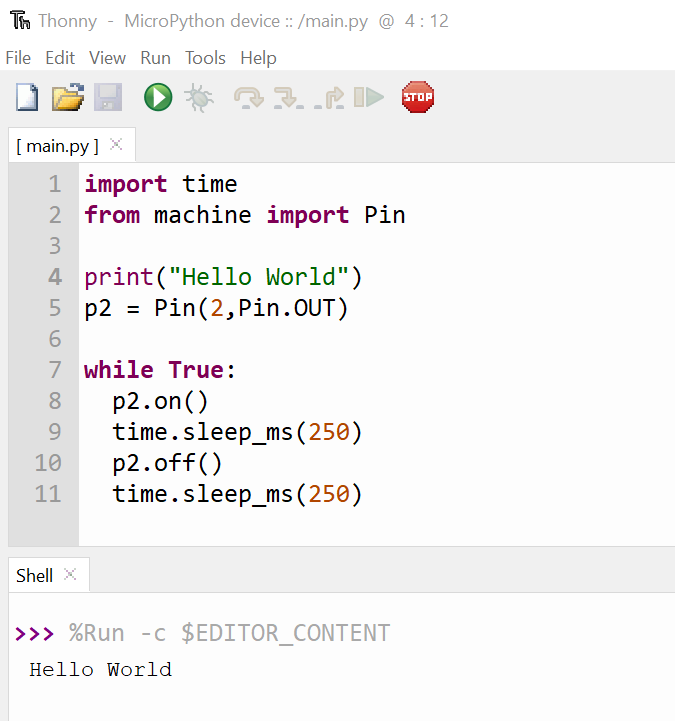Viewport: 675px width, 721px height.
Task: Click the Step out icon
Action: pyautogui.click(x=329, y=97)
